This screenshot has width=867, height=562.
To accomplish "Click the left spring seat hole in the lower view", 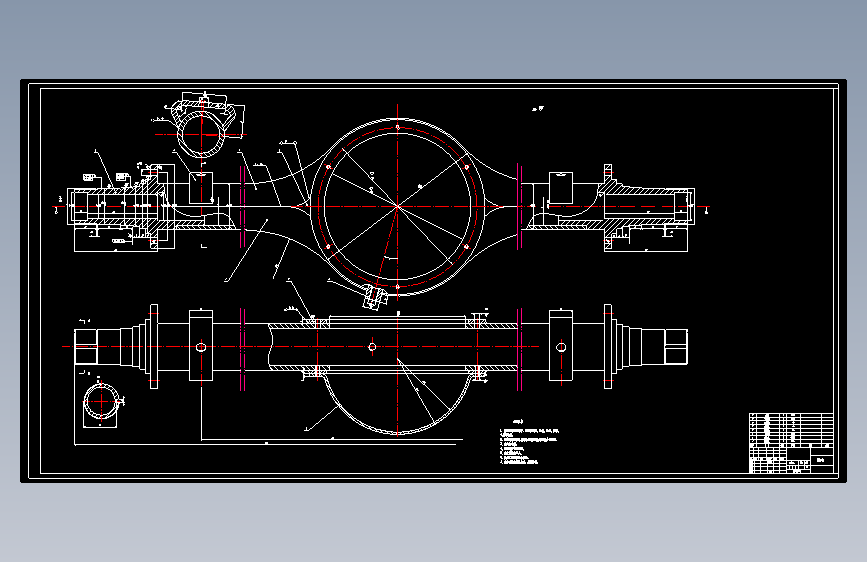I will pos(201,347).
